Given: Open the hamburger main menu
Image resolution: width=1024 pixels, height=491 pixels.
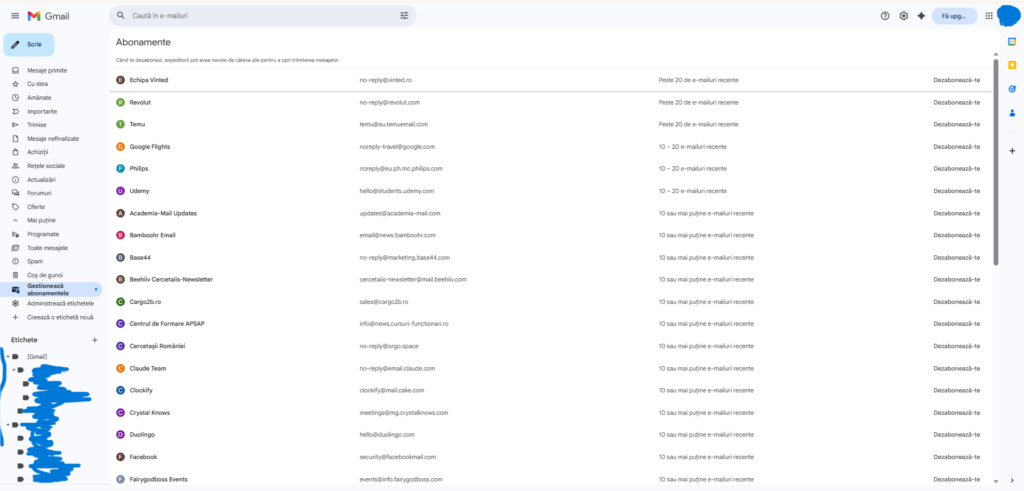Looking at the screenshot, I should 14,16.
